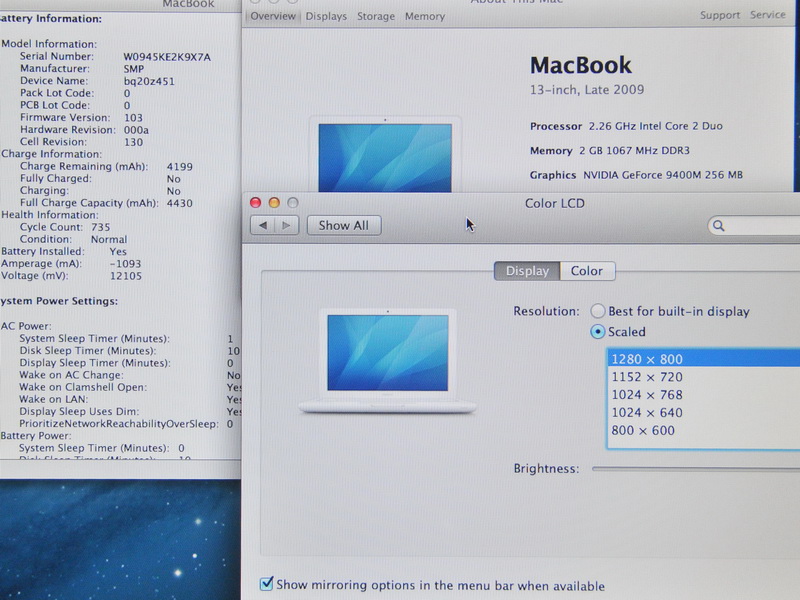Switch to the Display tab
This screenshot has width=800, height=600.
[527, 271]
